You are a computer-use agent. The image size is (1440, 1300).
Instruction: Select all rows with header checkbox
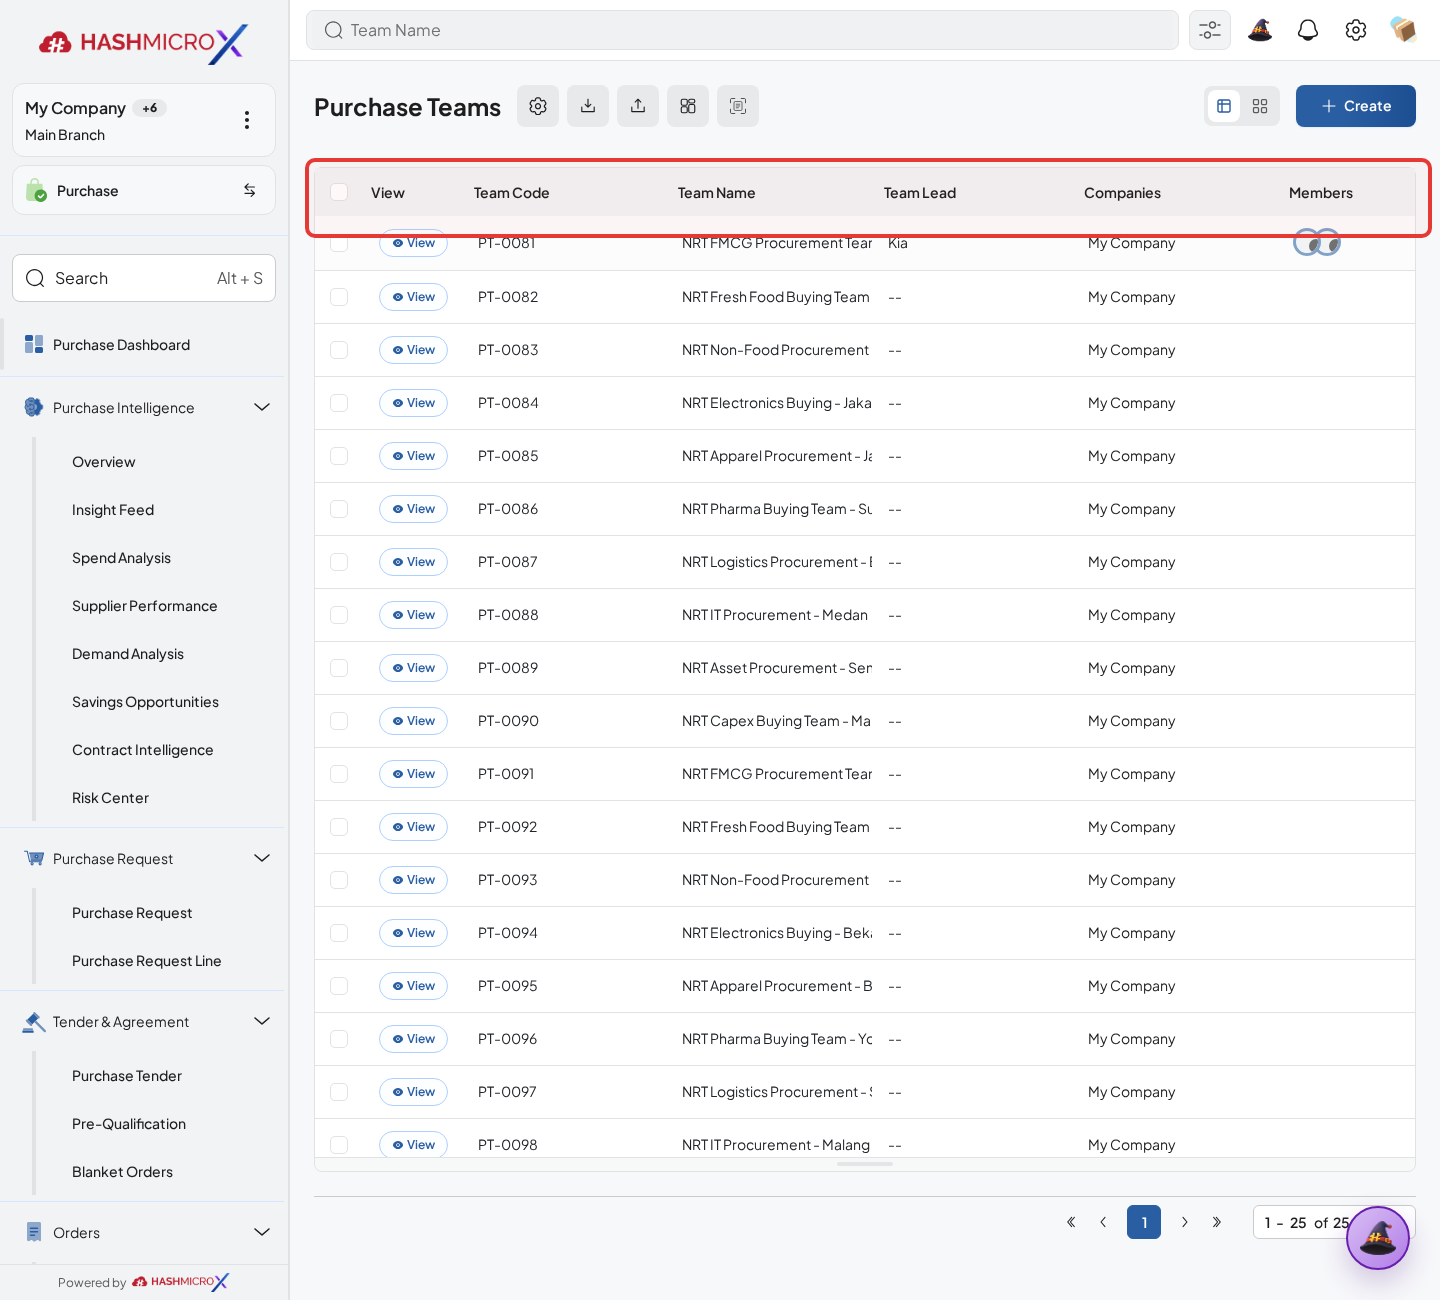tap(339, 192)
